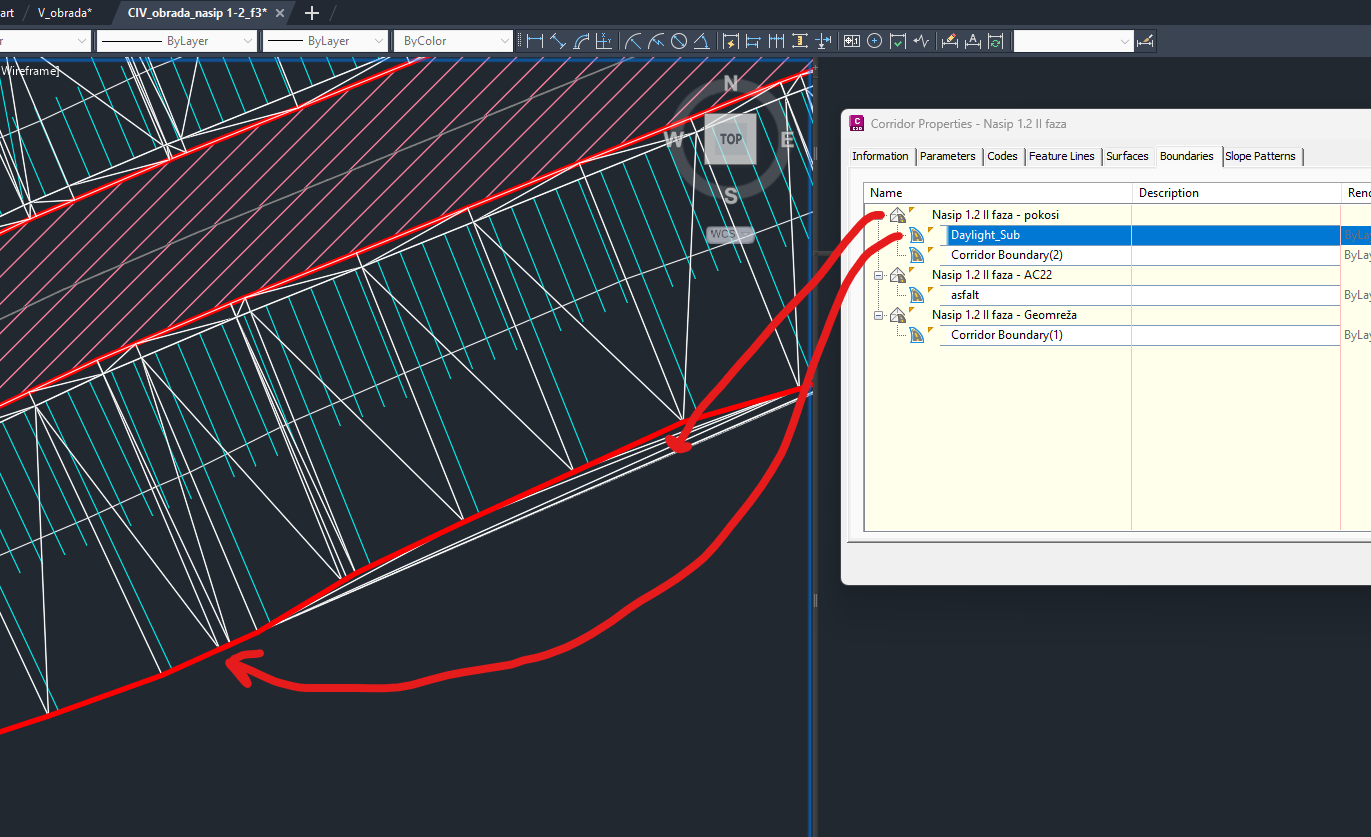The width and height of the screenshot is (1371, 837).
Task: Select the Jogged Linear dimension tool
Action: (921, 41)
